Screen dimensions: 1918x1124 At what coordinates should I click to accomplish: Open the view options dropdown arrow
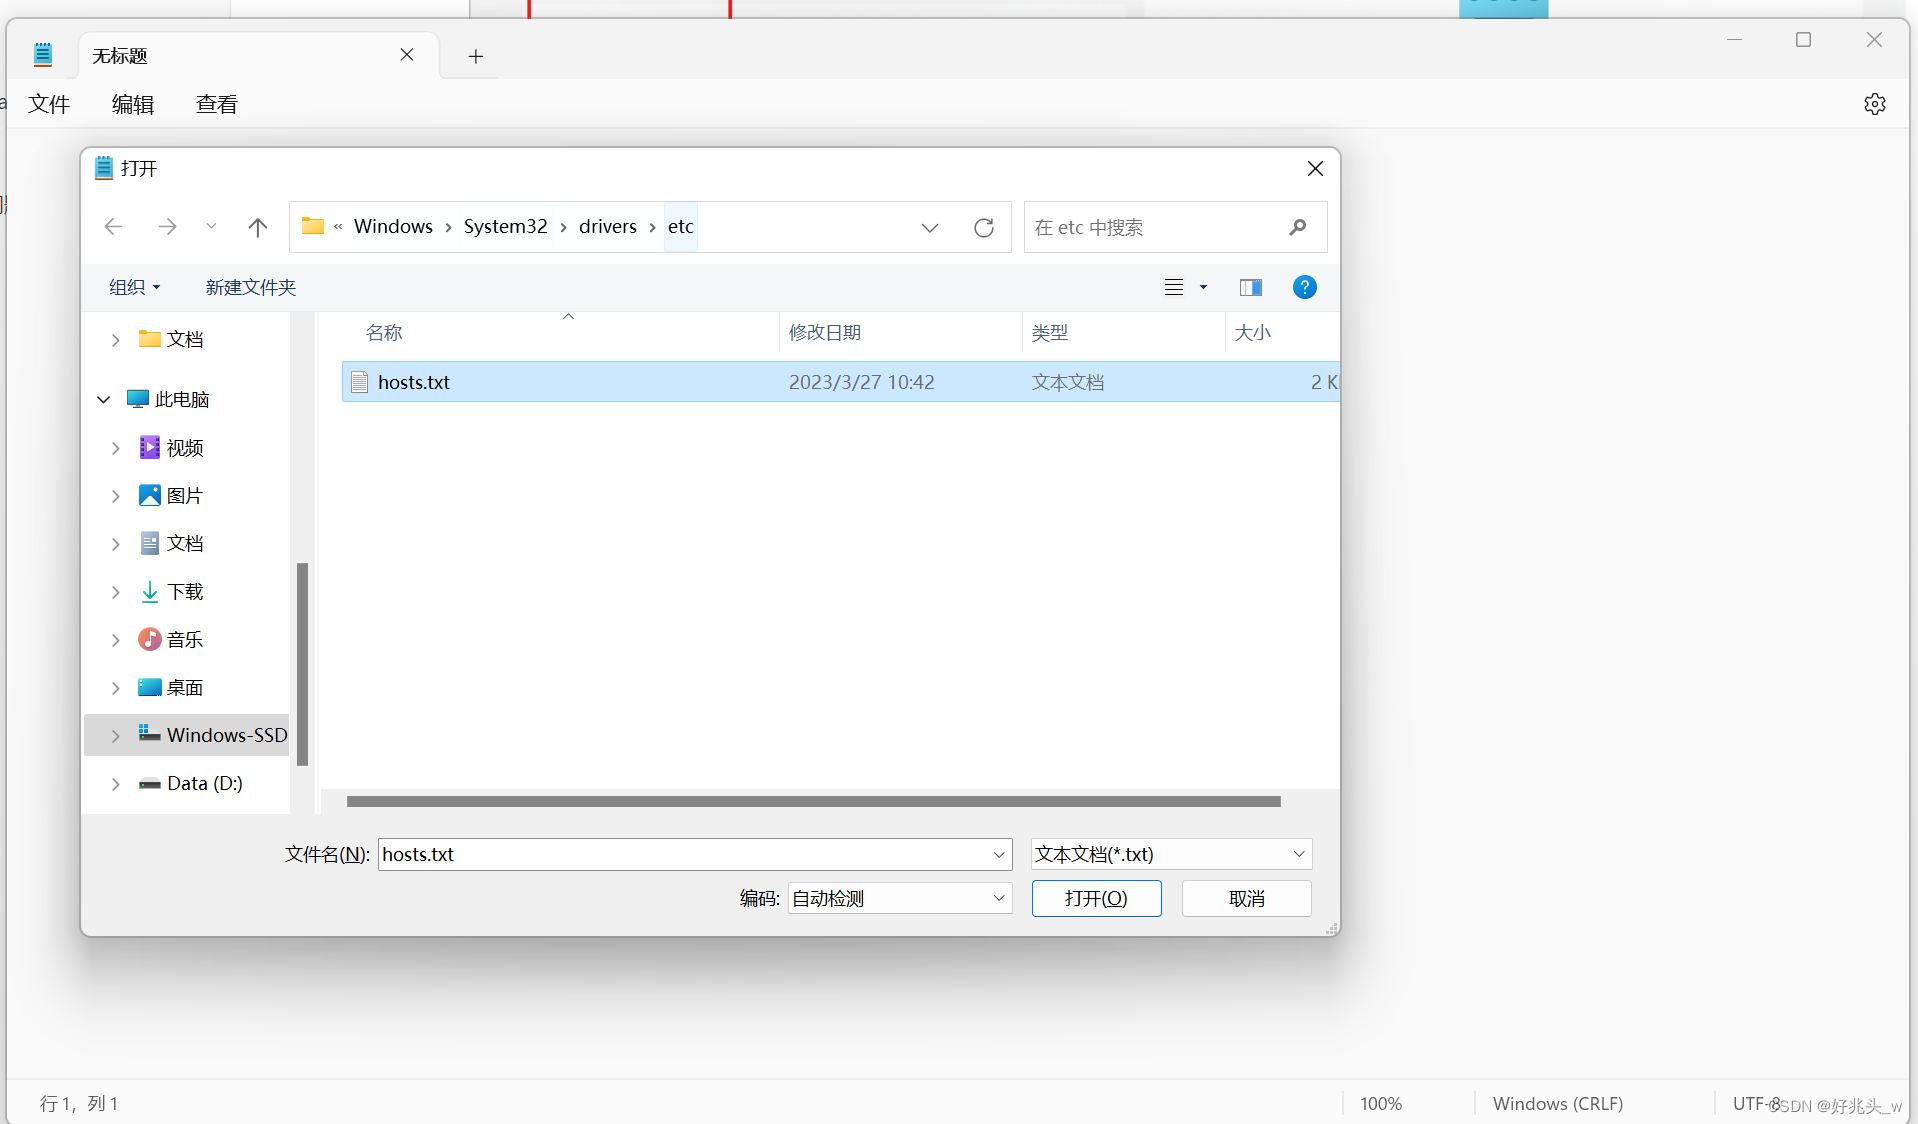click(1204, 287)
